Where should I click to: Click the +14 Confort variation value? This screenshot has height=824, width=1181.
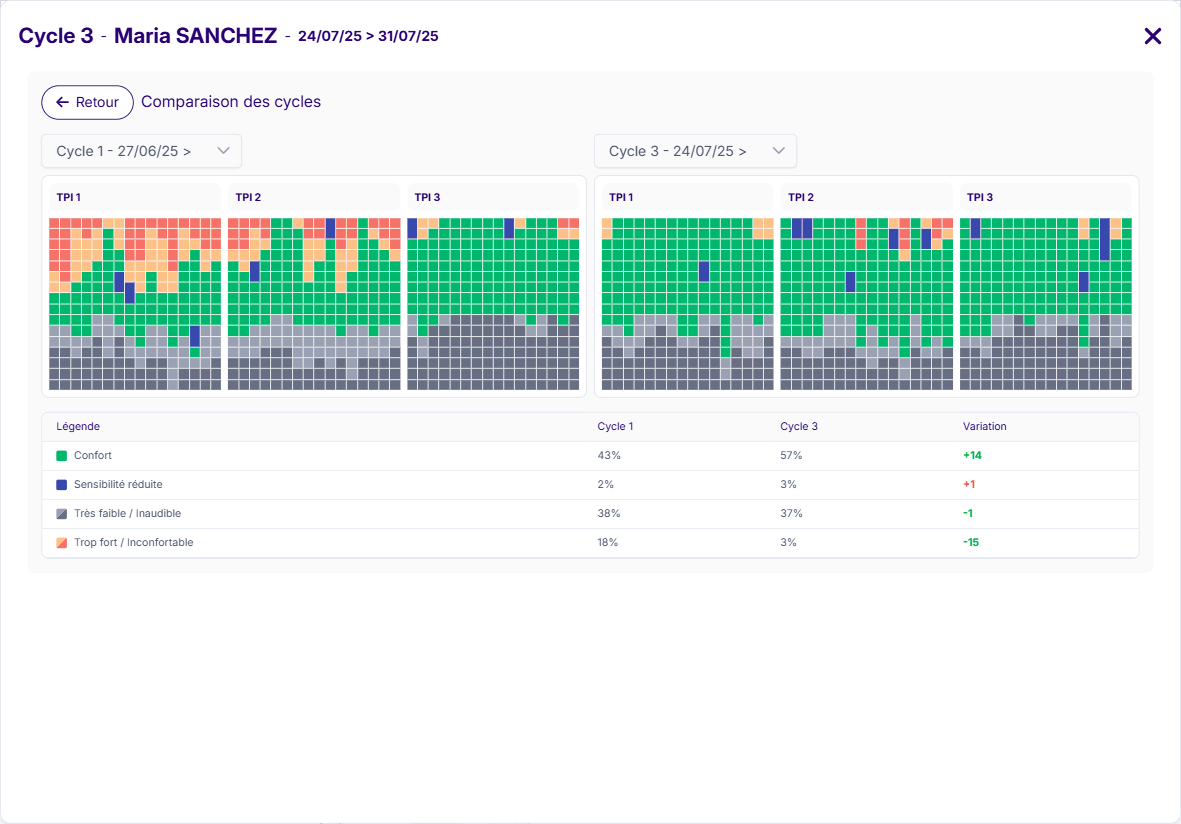point(972,455)
